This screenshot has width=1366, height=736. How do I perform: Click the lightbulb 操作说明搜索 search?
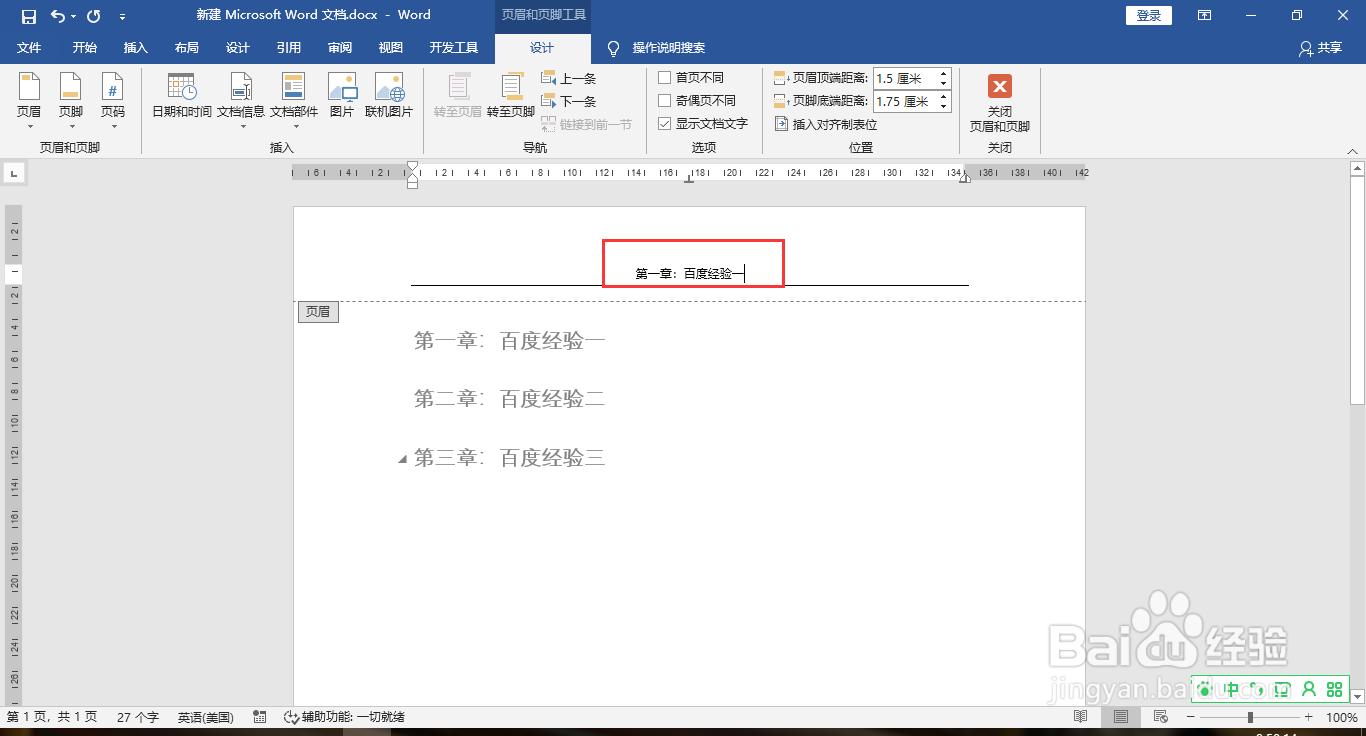coord(657,48)
